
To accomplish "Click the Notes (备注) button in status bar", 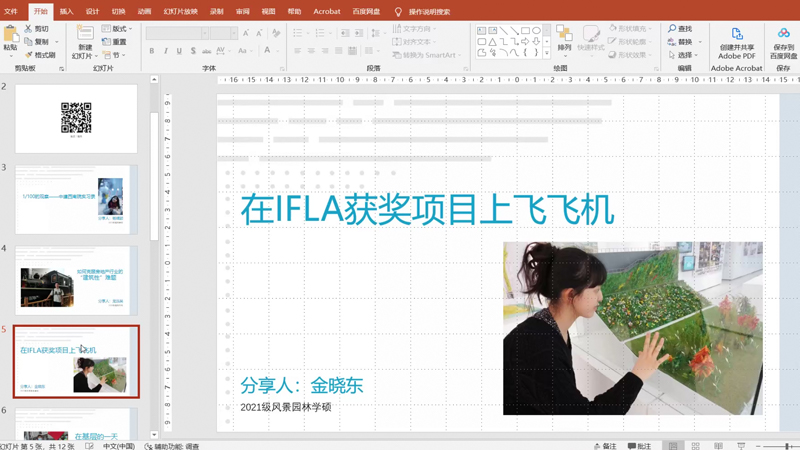I will pyautogui.click(x=605, y=446).
